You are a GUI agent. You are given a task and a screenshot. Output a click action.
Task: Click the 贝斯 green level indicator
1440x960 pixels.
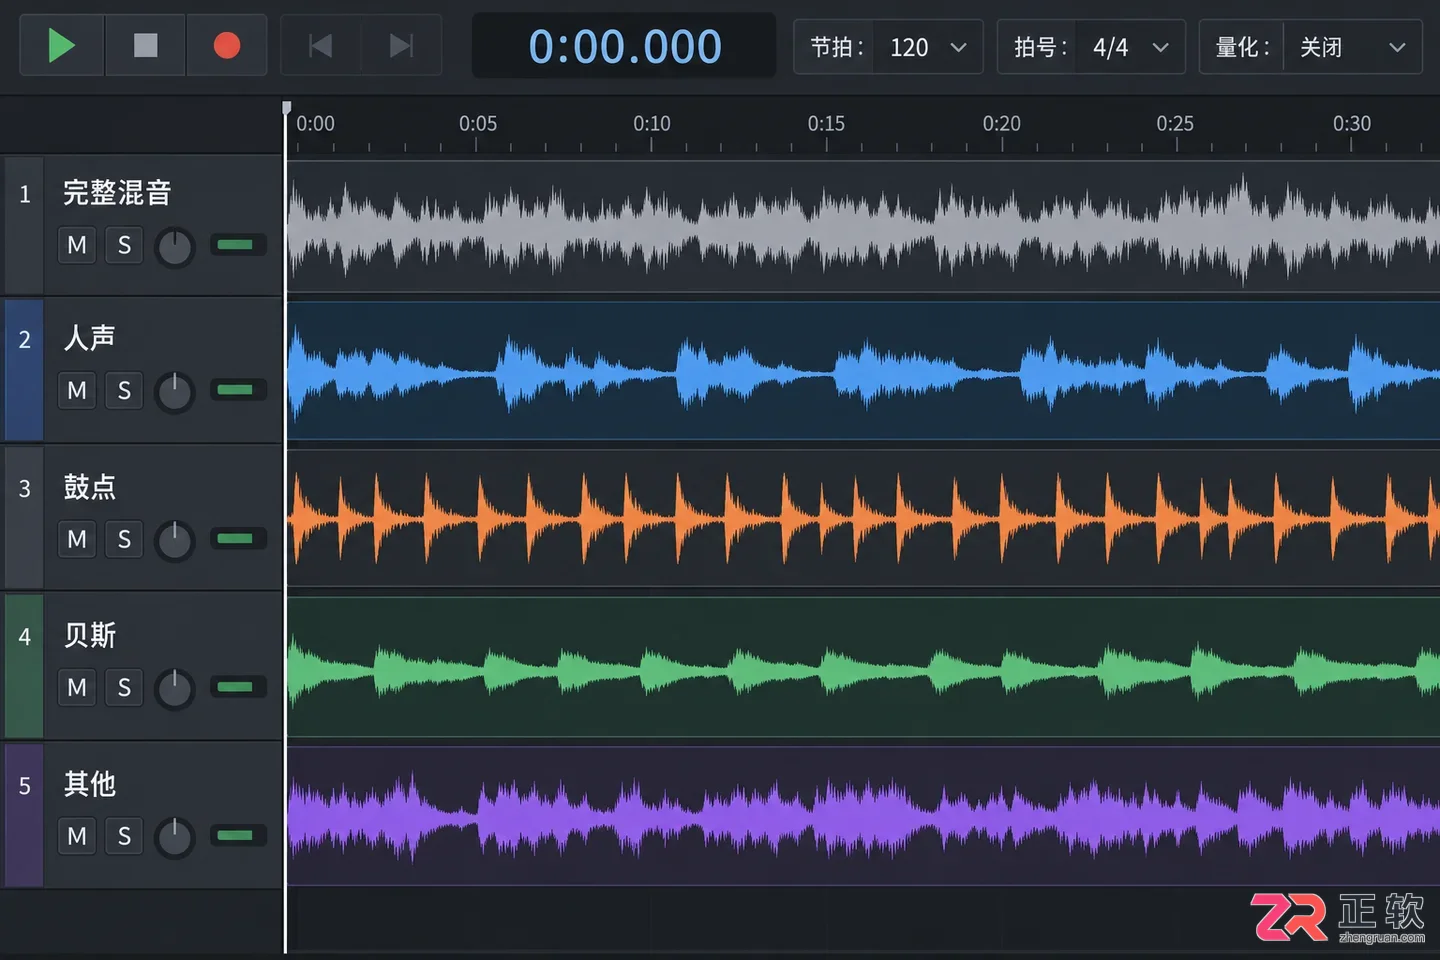pos(238,687)
